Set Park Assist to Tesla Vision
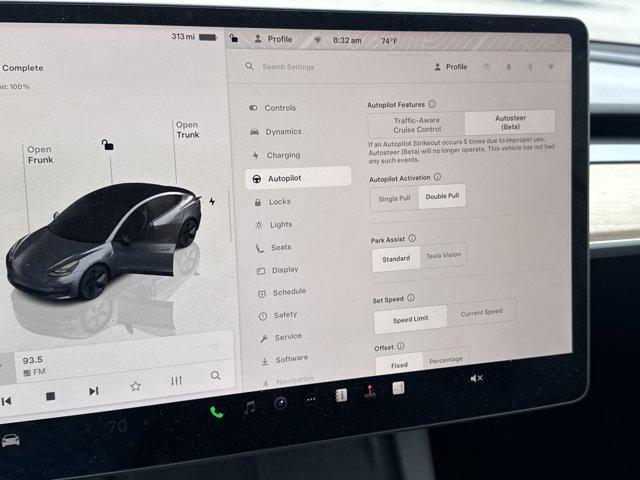 [x=444, y=256]
